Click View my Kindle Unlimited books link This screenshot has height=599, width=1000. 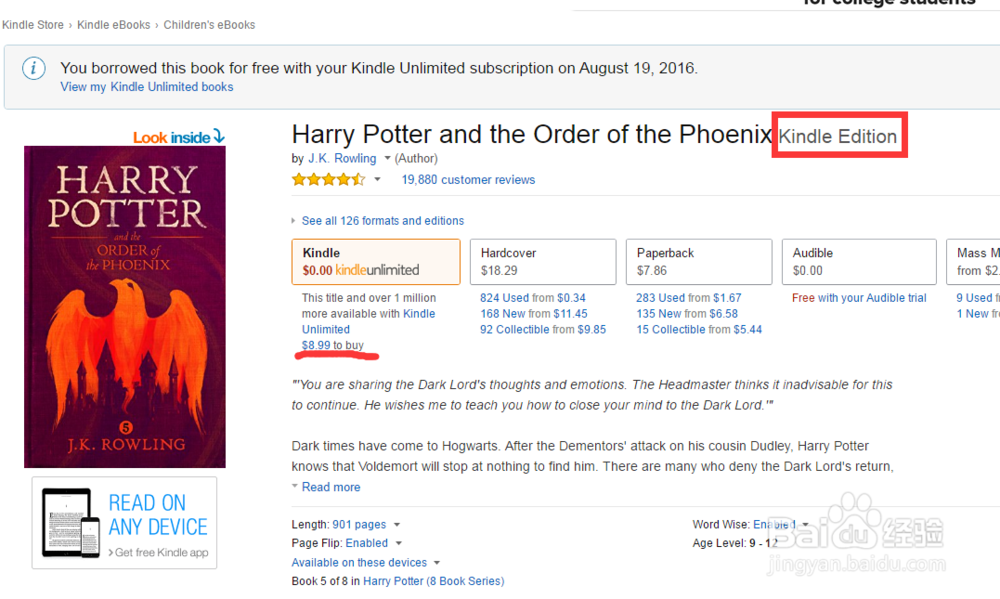click(x=147, y=87)
